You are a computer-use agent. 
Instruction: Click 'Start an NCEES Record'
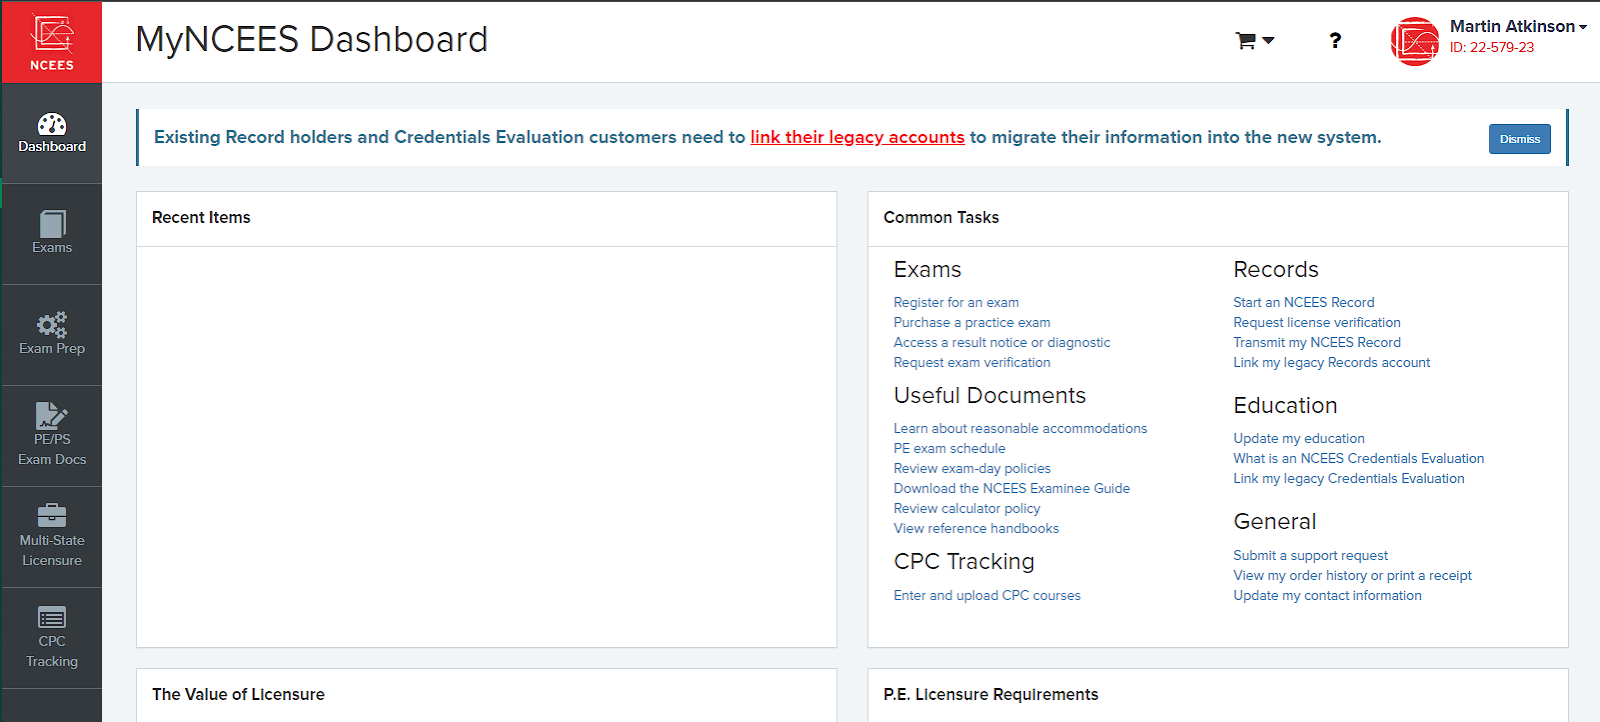[x=1304, y=302]
